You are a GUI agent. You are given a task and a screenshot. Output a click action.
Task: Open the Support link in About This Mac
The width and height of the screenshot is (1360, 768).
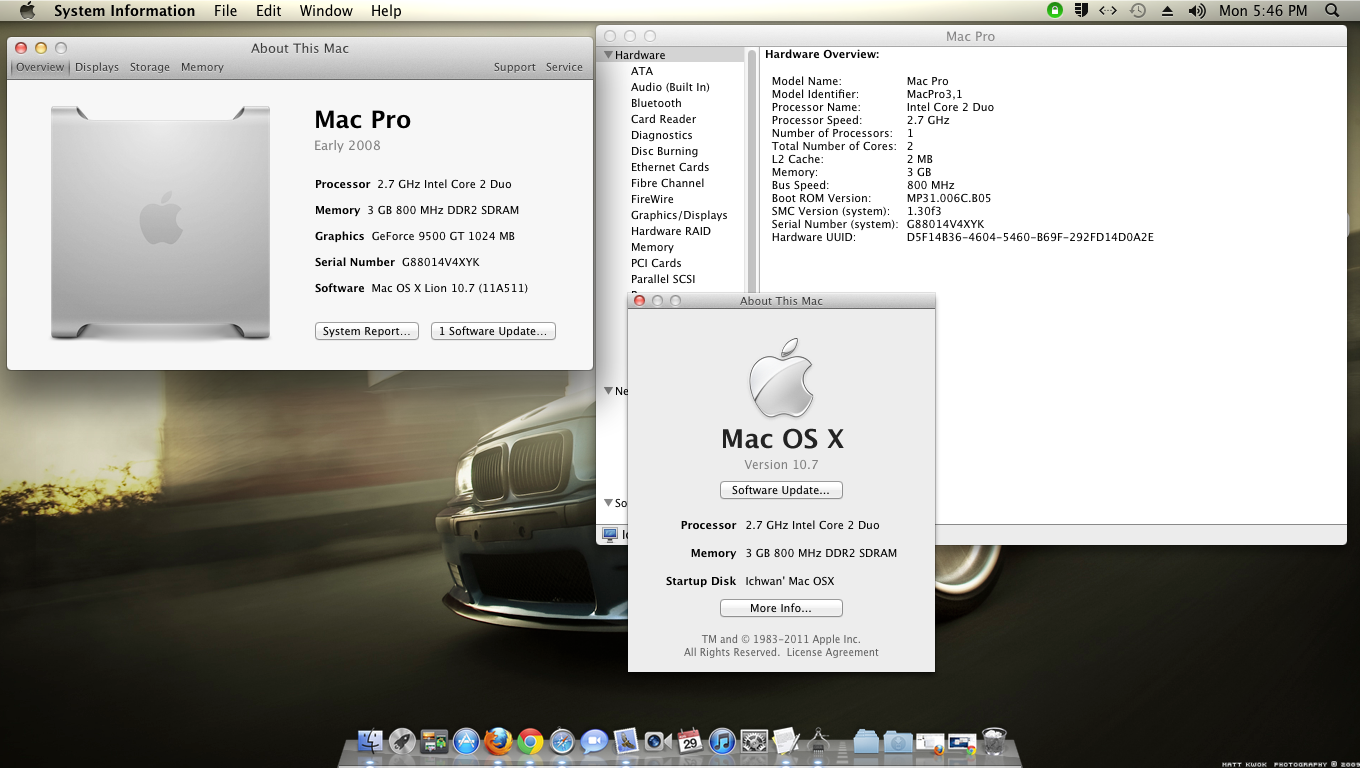[x=514, y=67]
